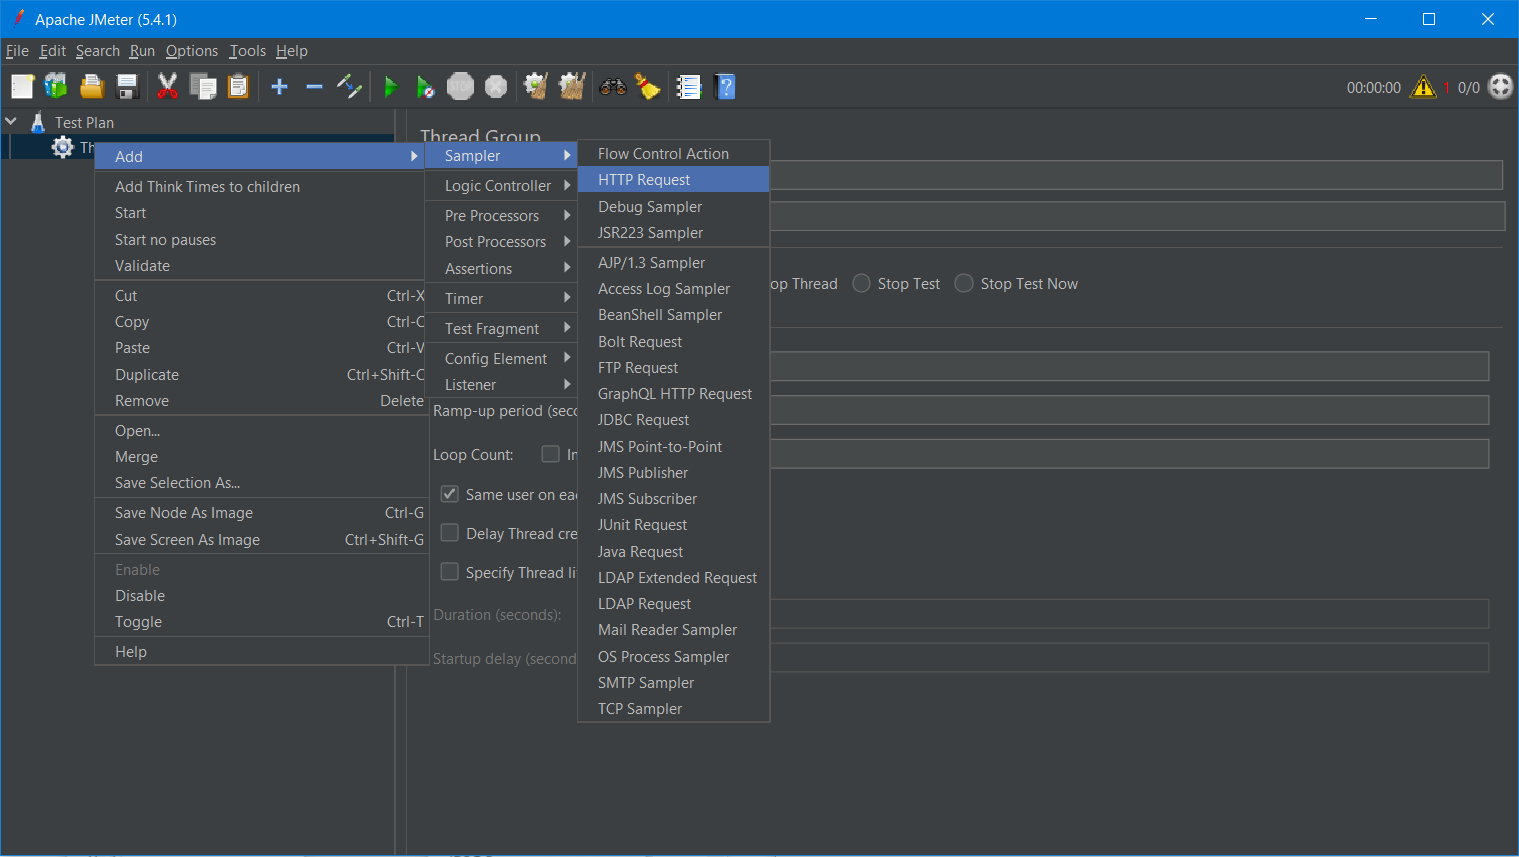Click the Paste clipboard icon
The width and height of the screenshot is (1519, 857).
pyautogui.click(x=238, y=87)
